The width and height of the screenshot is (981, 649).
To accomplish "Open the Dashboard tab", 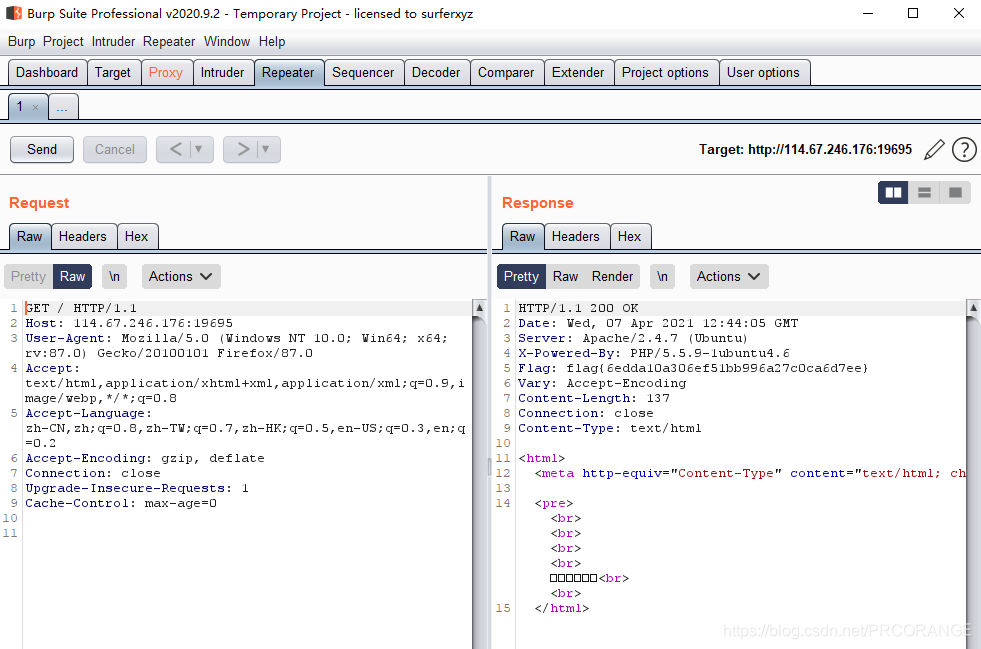I will point(47,73).
